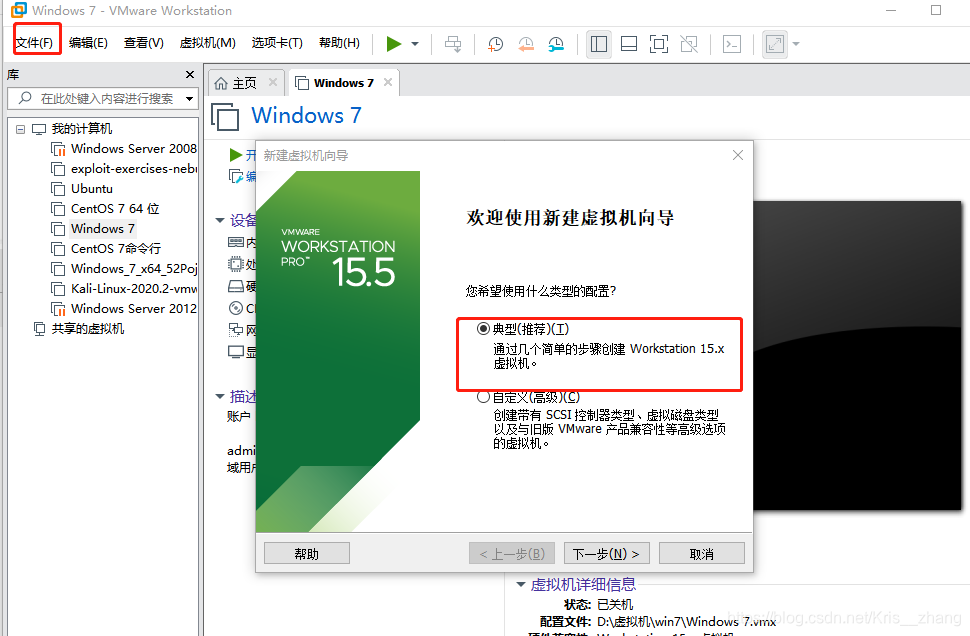Select CentOS 7 64 位 in library
The width and height of the screenshot is (970, 636).
pos(105,208)
